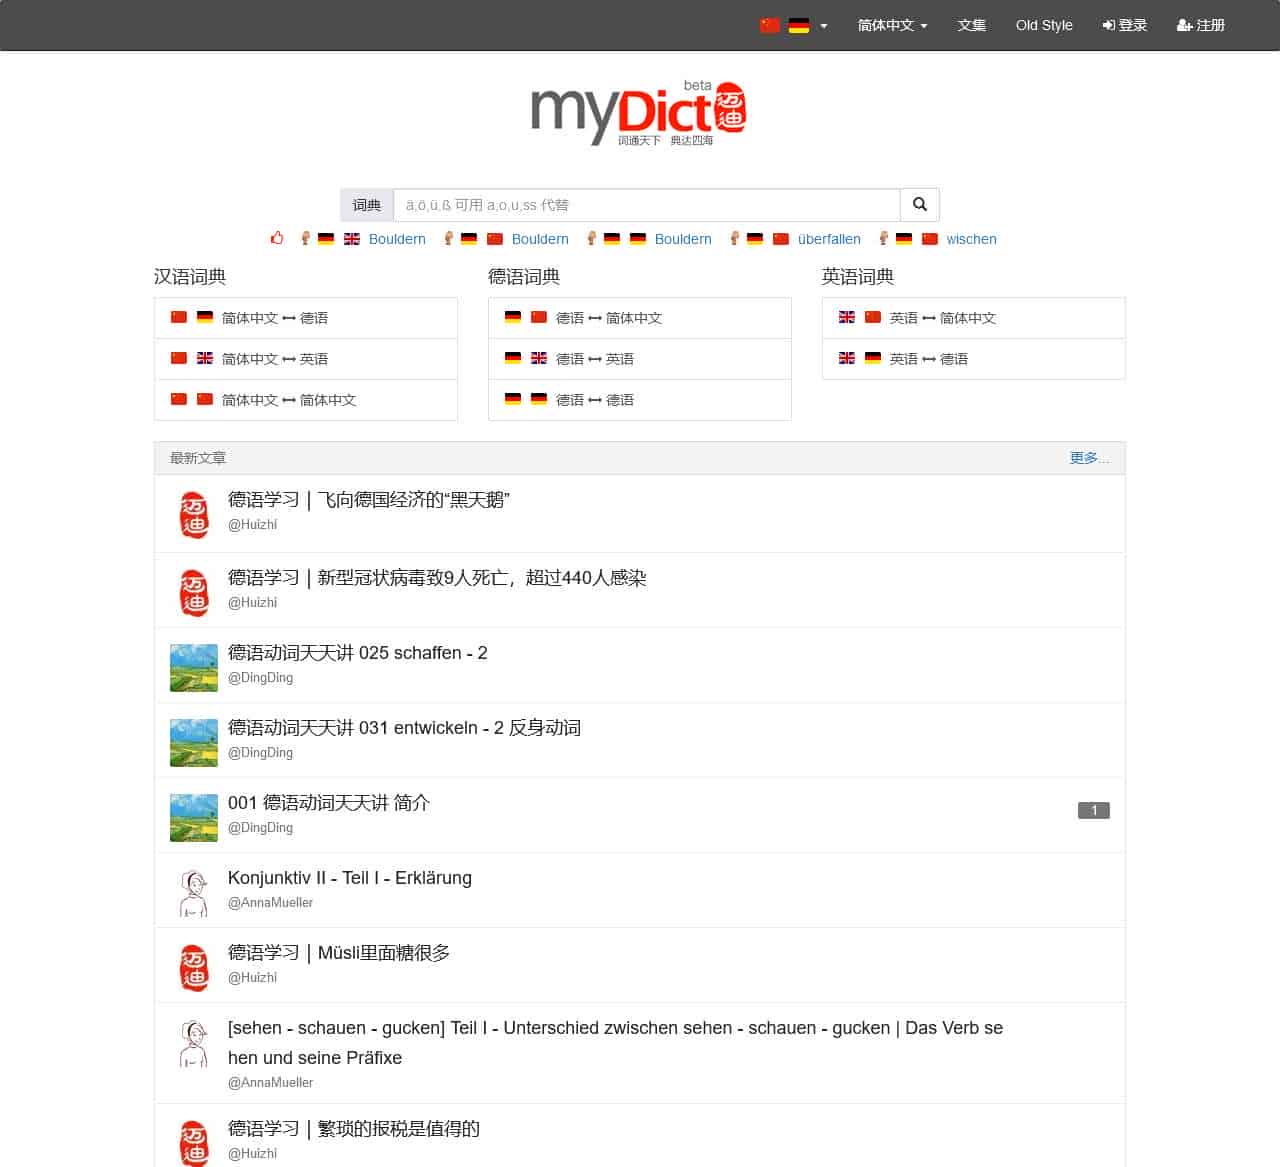
Task: Select 简体中文 ⟷ 简体中文 dictionary
Action: click(x=306, y=400)
